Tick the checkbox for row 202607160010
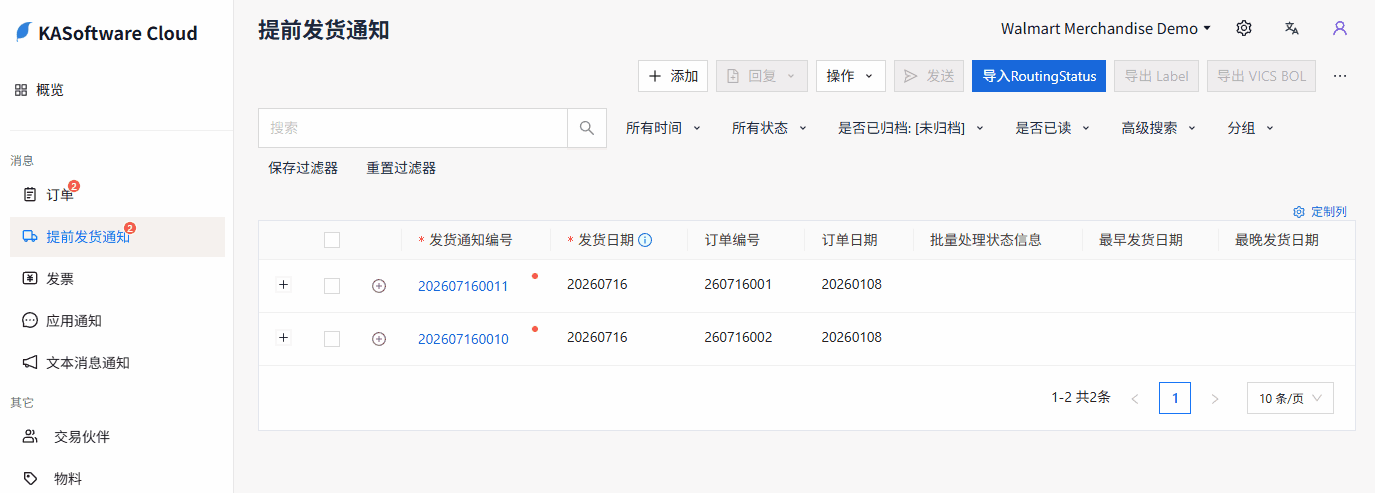 pyautogui.click(x=332, y=339)
